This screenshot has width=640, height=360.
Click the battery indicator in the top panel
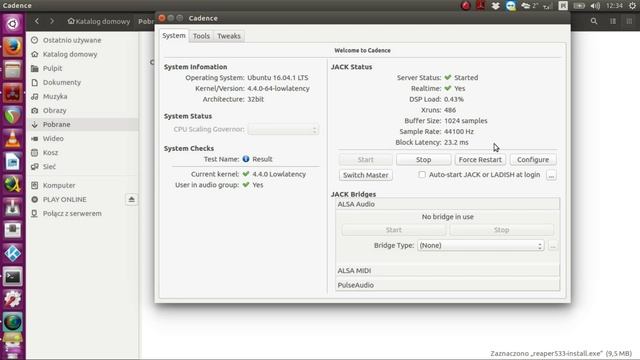tap(579, 6)
